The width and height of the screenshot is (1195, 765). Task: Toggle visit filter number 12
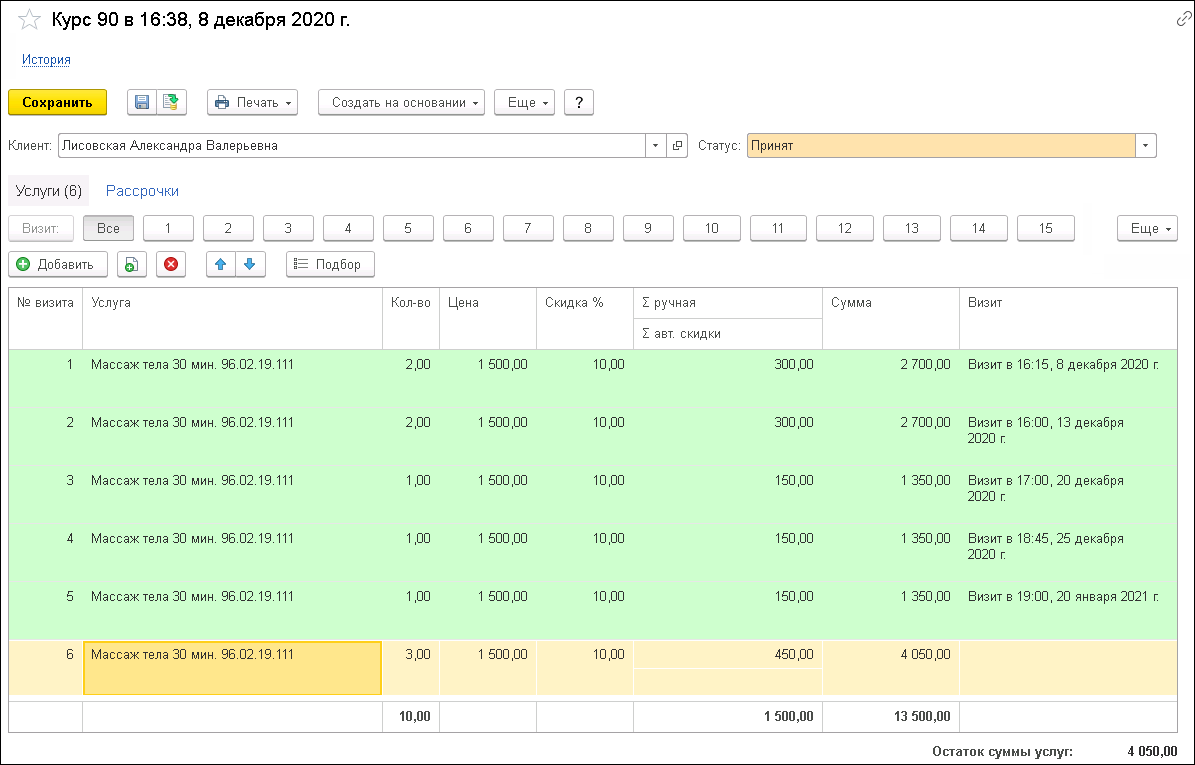pos(844,228)
